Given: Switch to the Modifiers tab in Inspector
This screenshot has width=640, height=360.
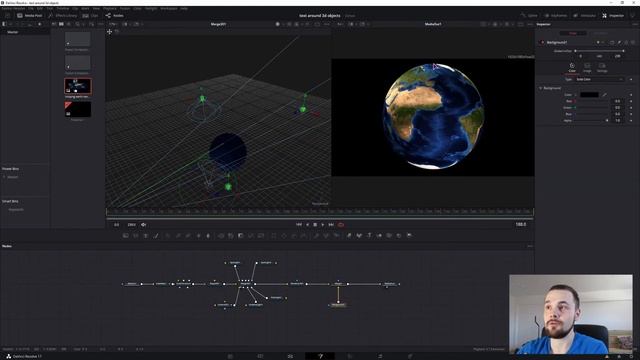Looking at the screenshot, I should [600, 33].
